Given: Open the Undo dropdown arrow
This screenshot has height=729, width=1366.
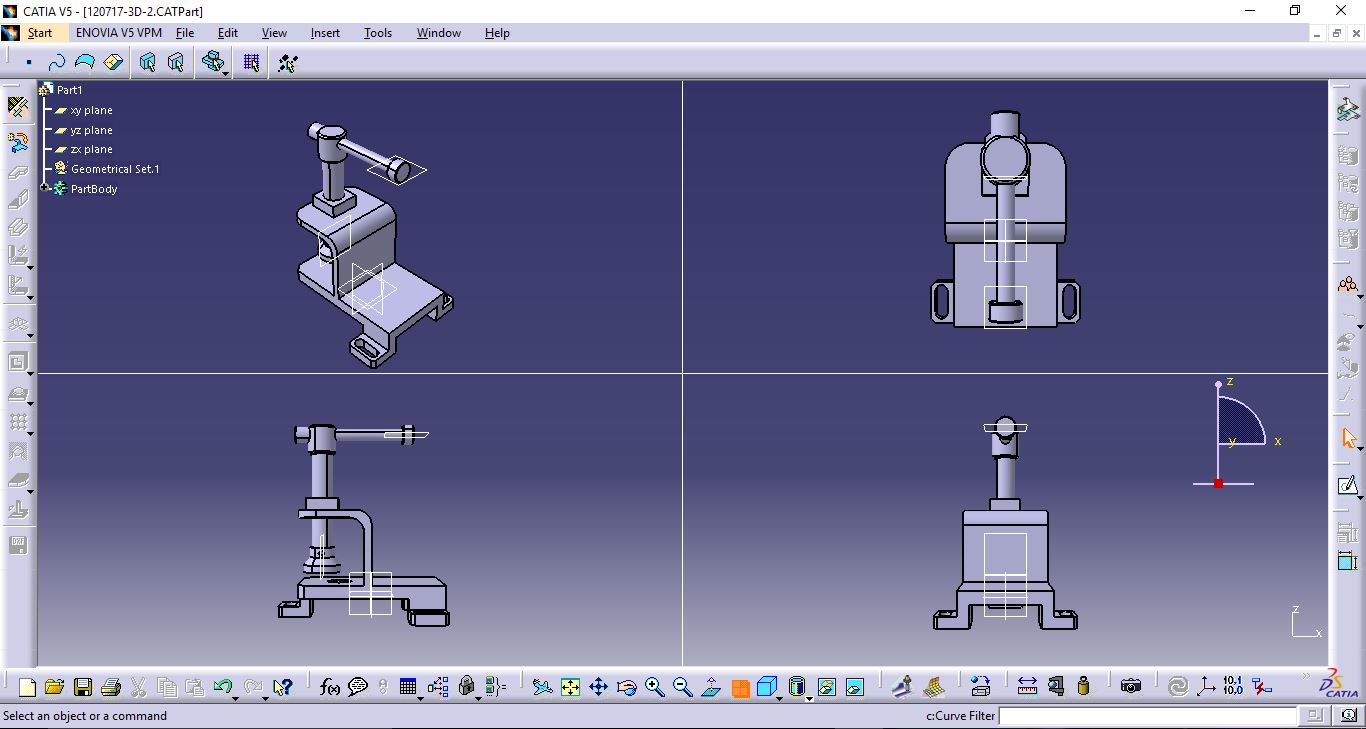Looking at the screenshot, I should tap(236, 699).
